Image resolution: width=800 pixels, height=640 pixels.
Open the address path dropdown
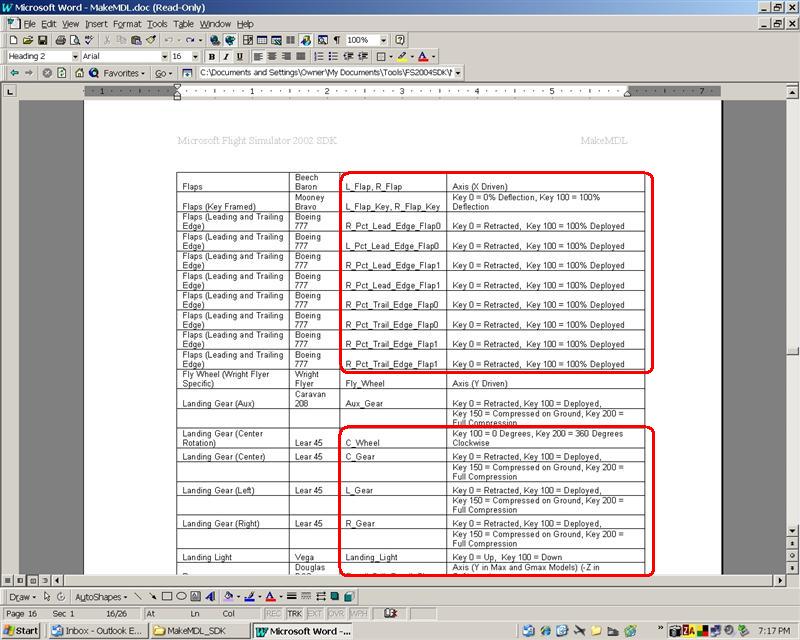coord(458,73)
